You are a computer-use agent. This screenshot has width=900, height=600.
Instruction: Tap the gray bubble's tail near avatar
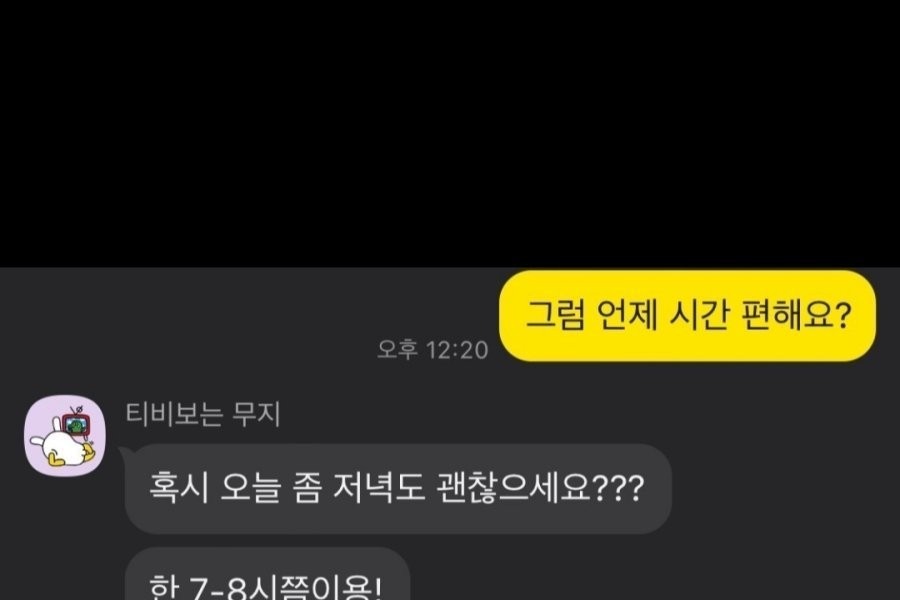coord(124,451)
